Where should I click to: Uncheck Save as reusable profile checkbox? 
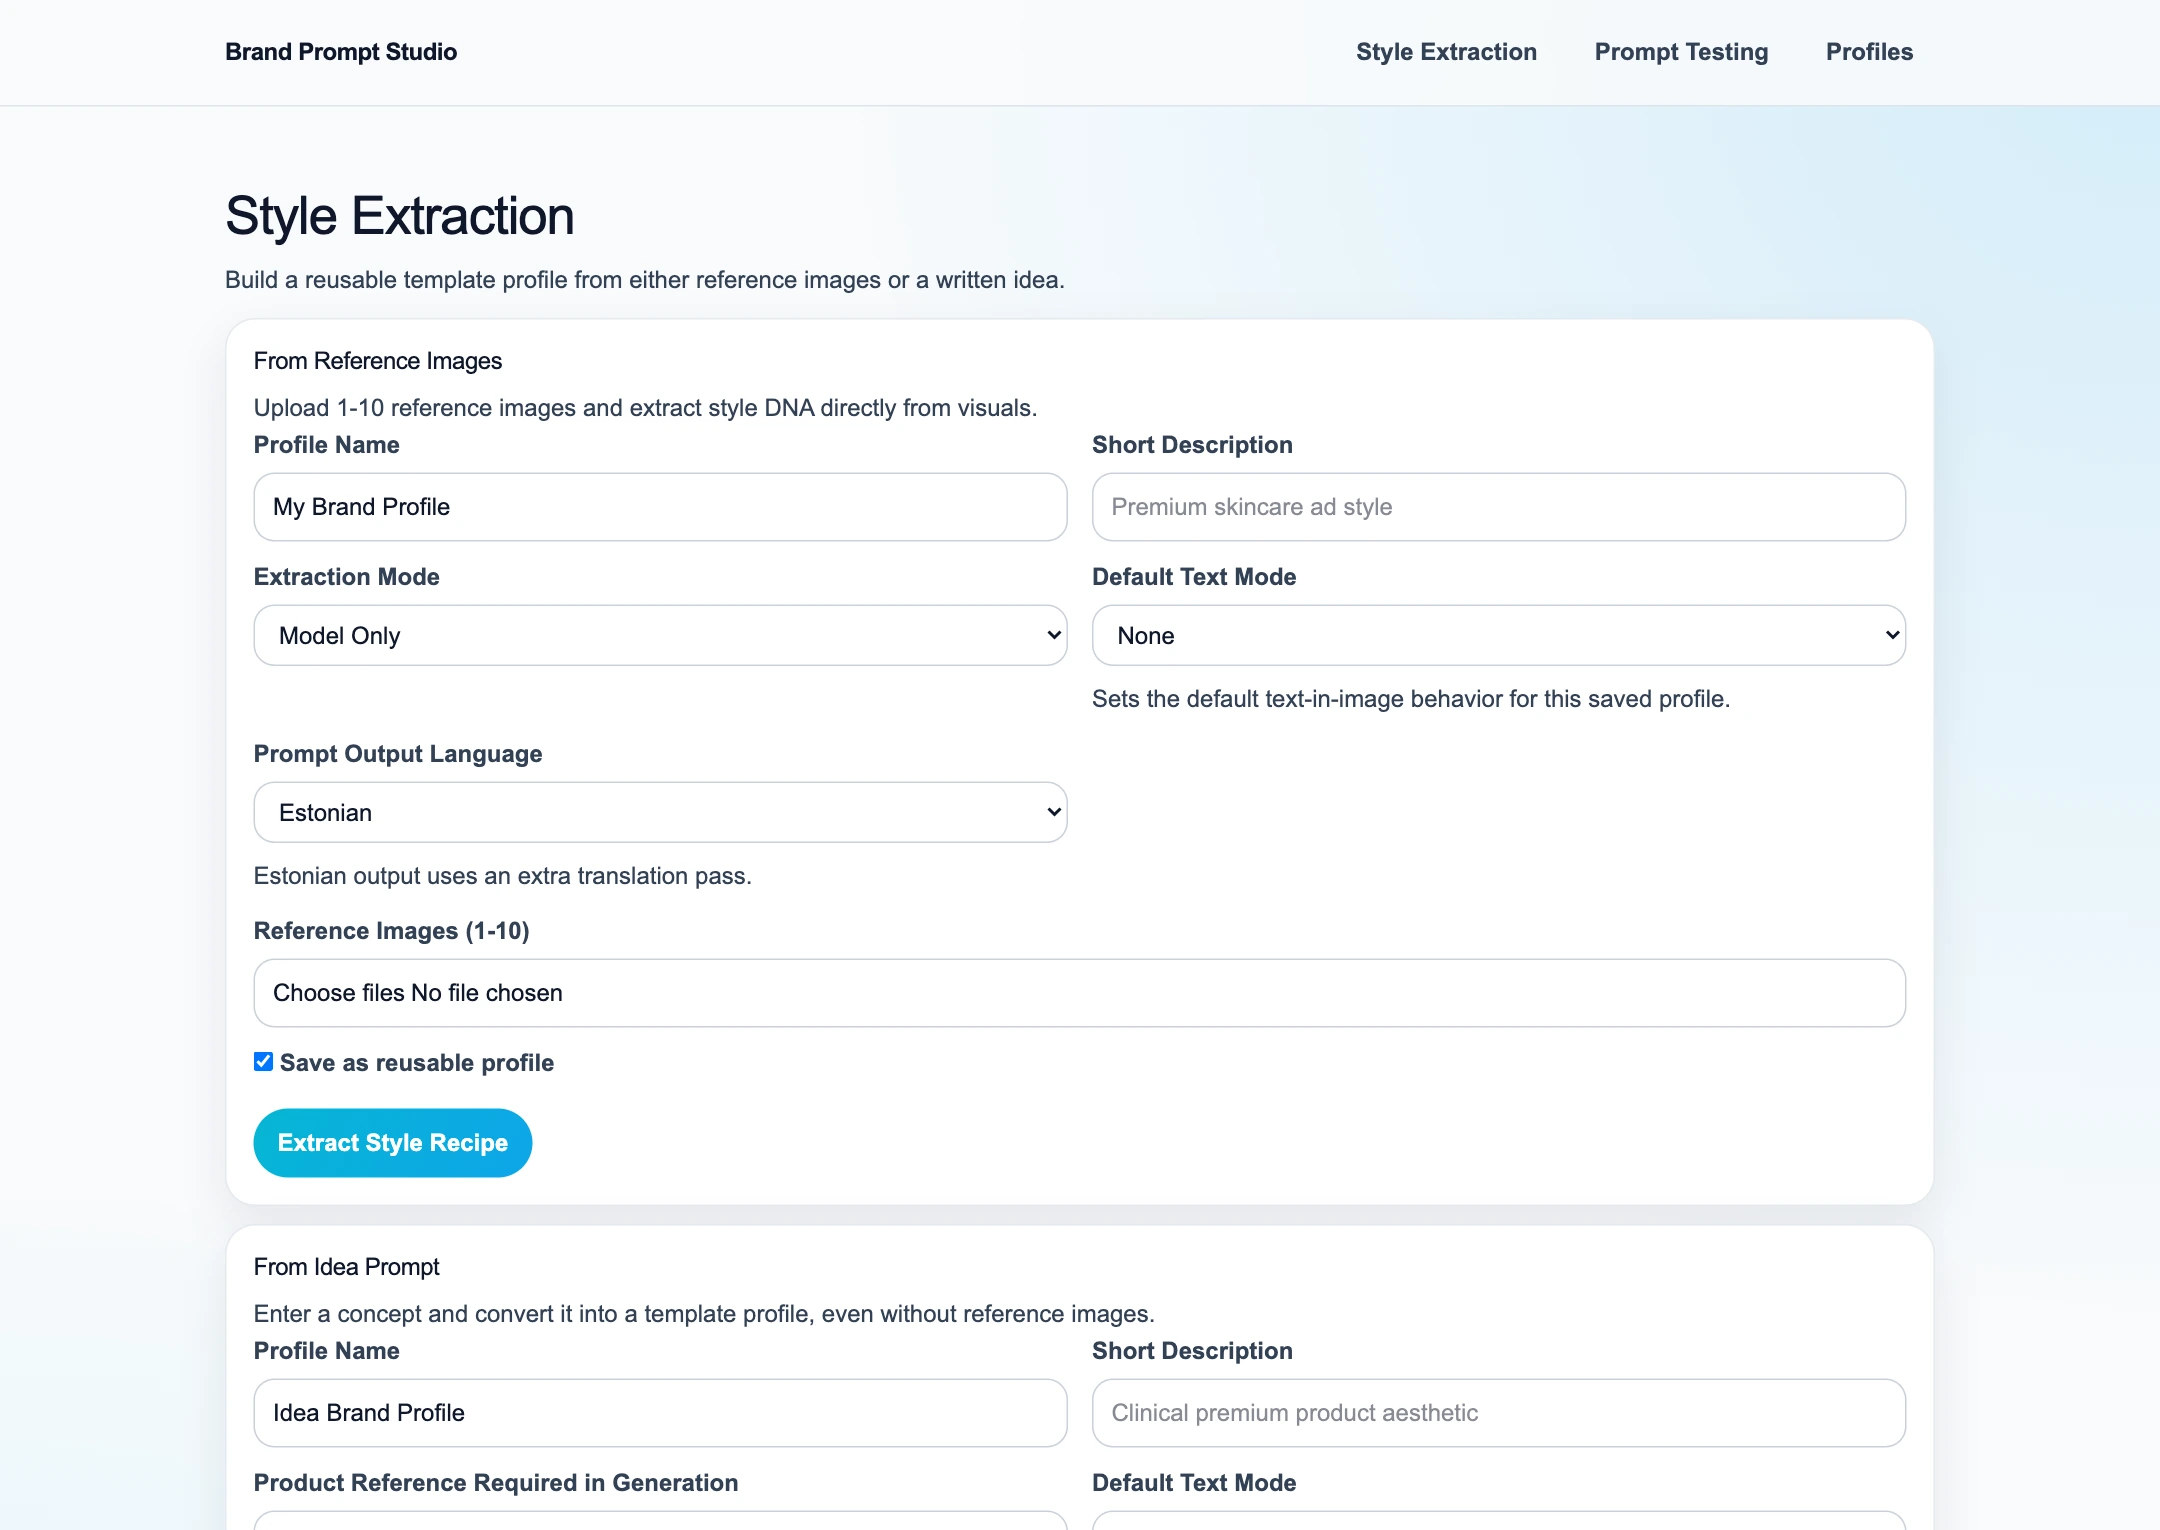pos(263,1062)
